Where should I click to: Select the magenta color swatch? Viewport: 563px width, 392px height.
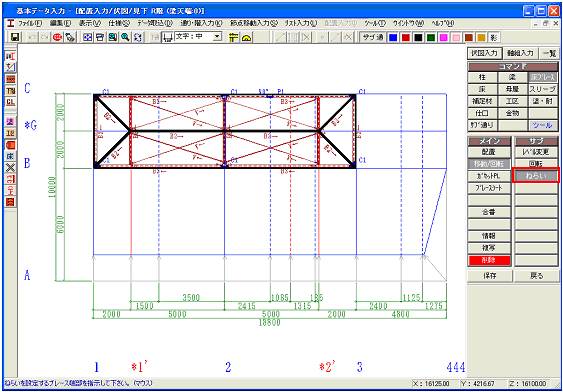444,37
